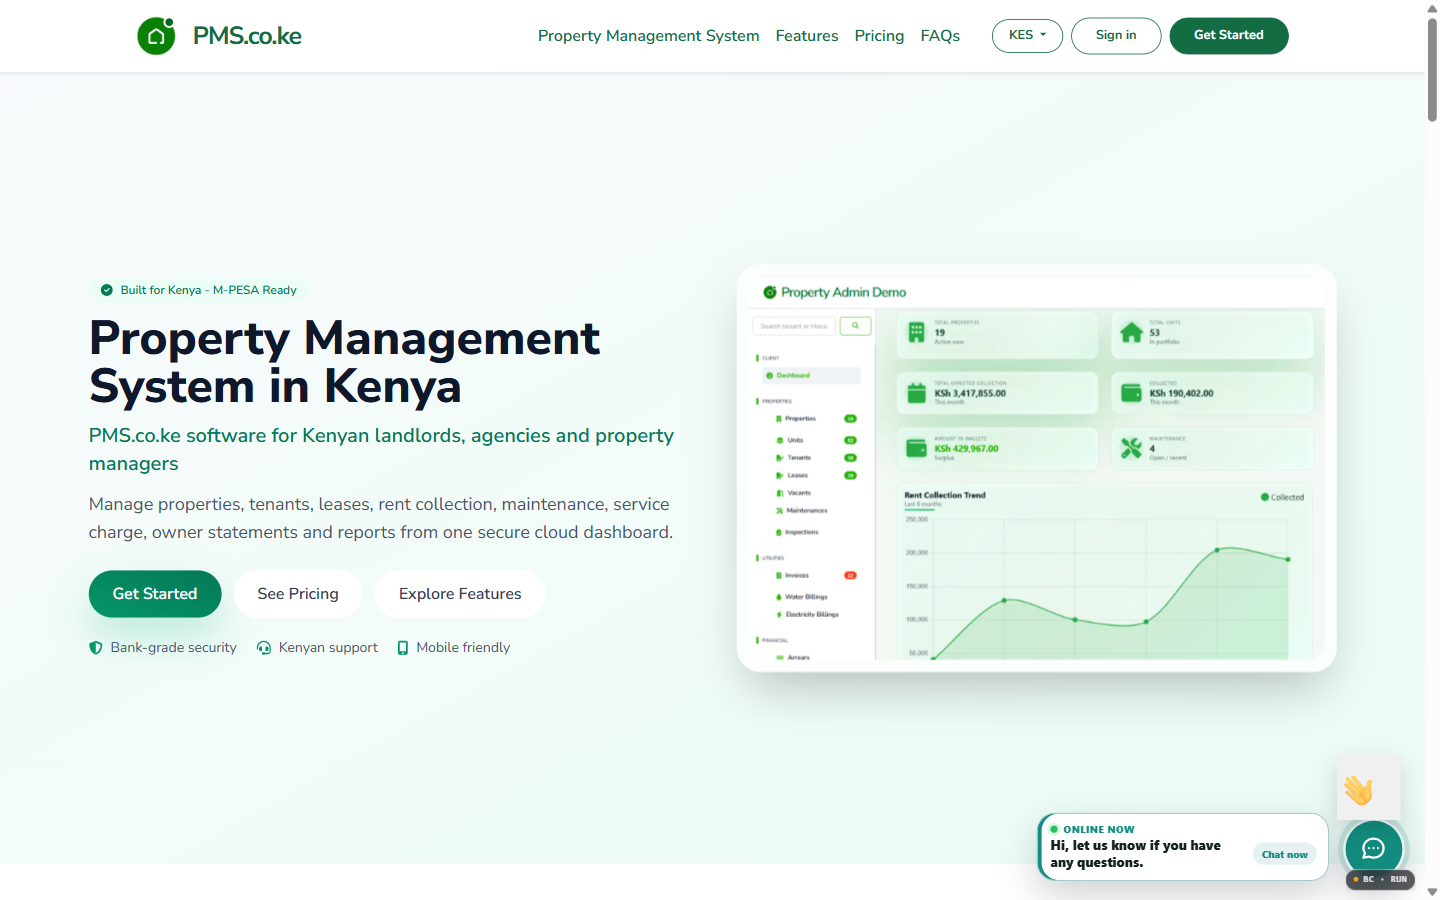The image size is (1440, 900).
Task: Select Invoices in the demo sidebar
Action: (797, 576)
